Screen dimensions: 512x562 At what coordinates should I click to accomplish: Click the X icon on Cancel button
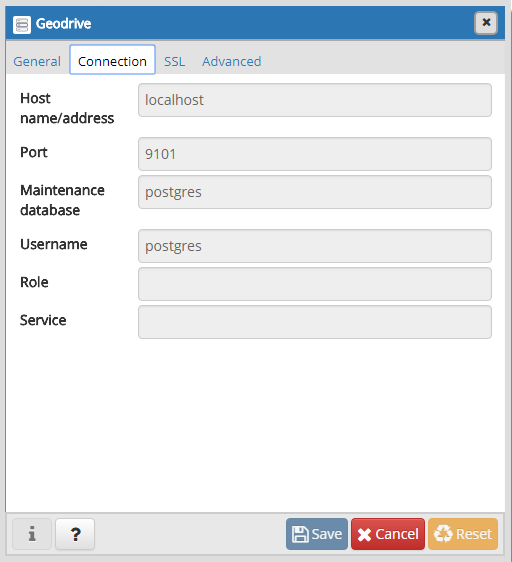364,534
